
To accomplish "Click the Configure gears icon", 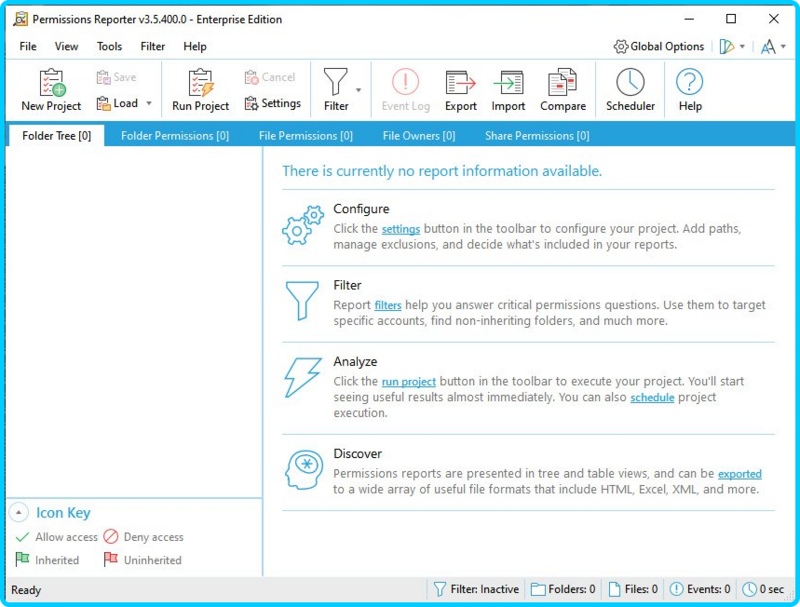I will tap(303, 225).
